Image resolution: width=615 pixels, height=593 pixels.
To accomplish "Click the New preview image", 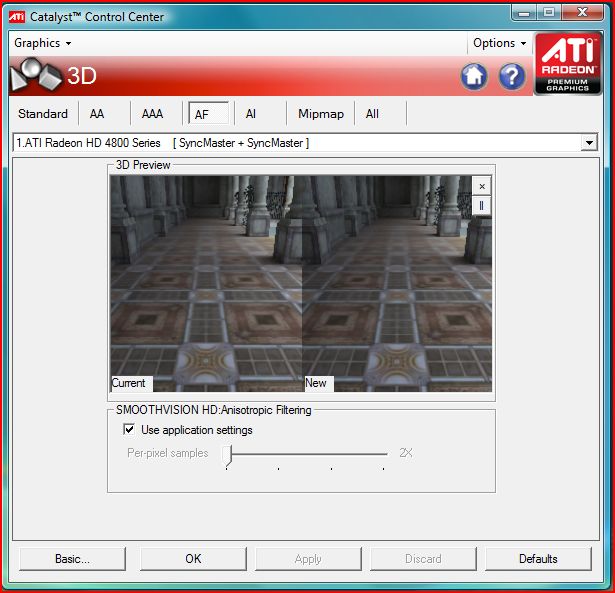I will (x=397, y=283).
